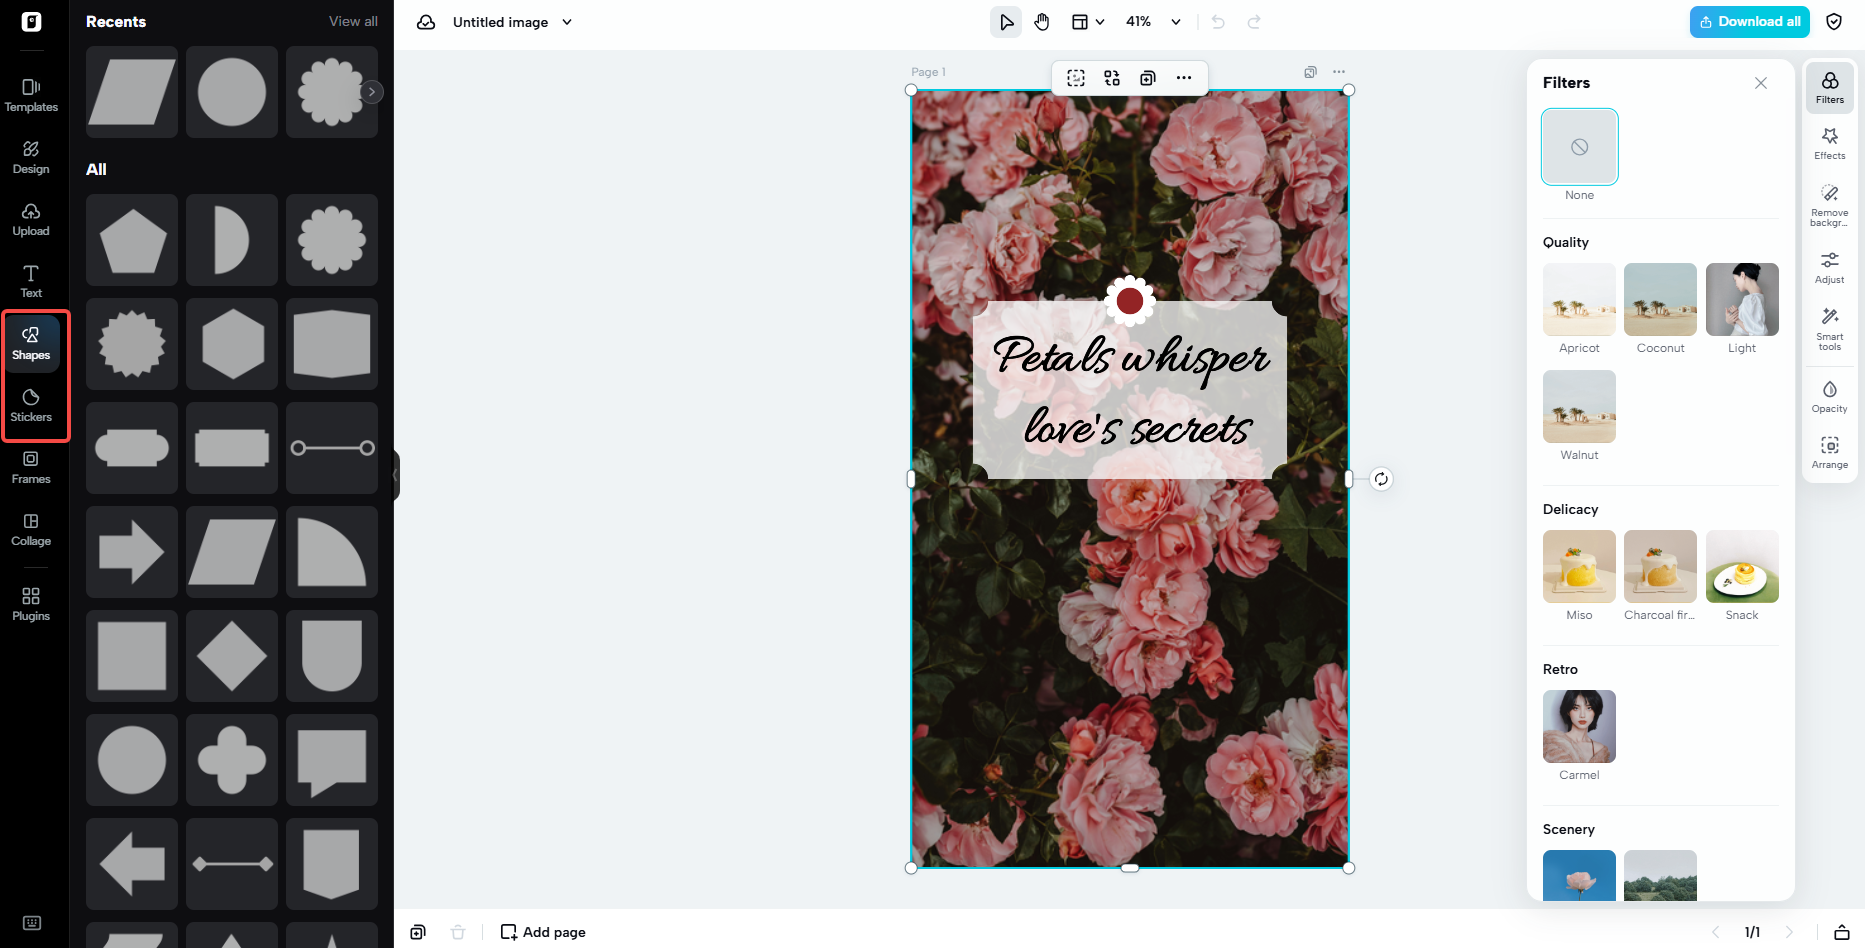The image size is (1865, 948).
Task: Open the Opacity control
Action: pyautogui.click(x=1830, y=397)
